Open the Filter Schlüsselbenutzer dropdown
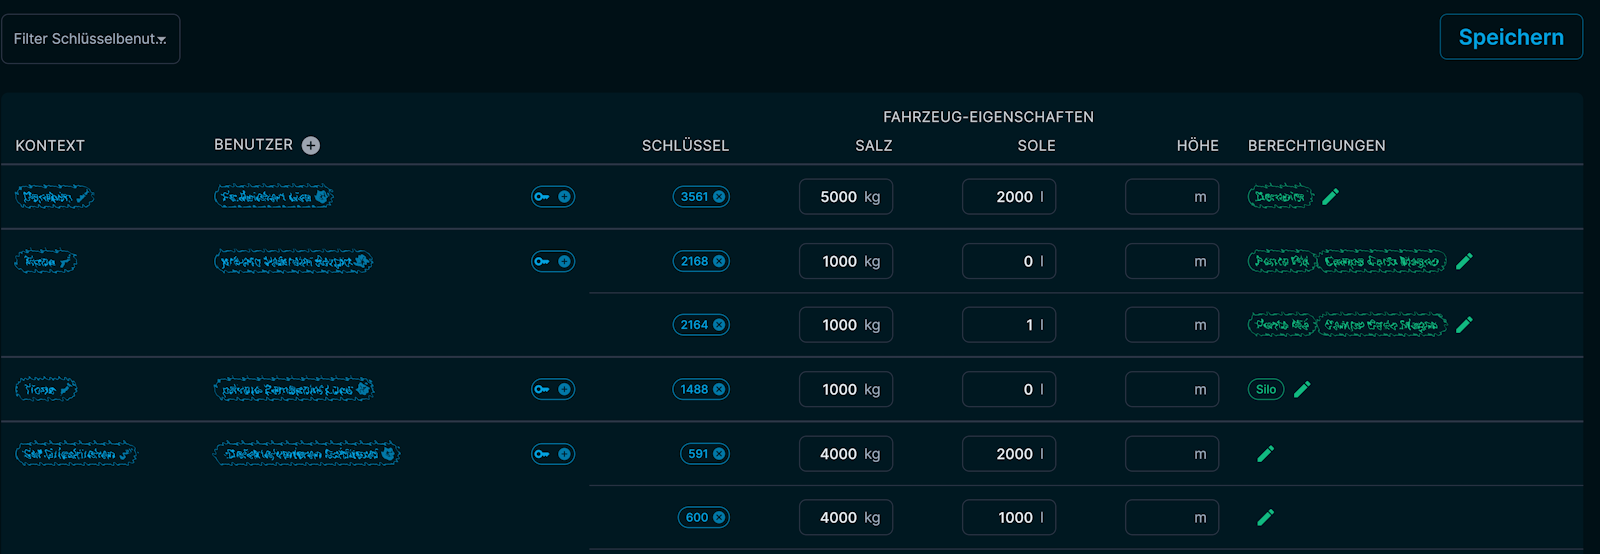 [x=91, y=39]
